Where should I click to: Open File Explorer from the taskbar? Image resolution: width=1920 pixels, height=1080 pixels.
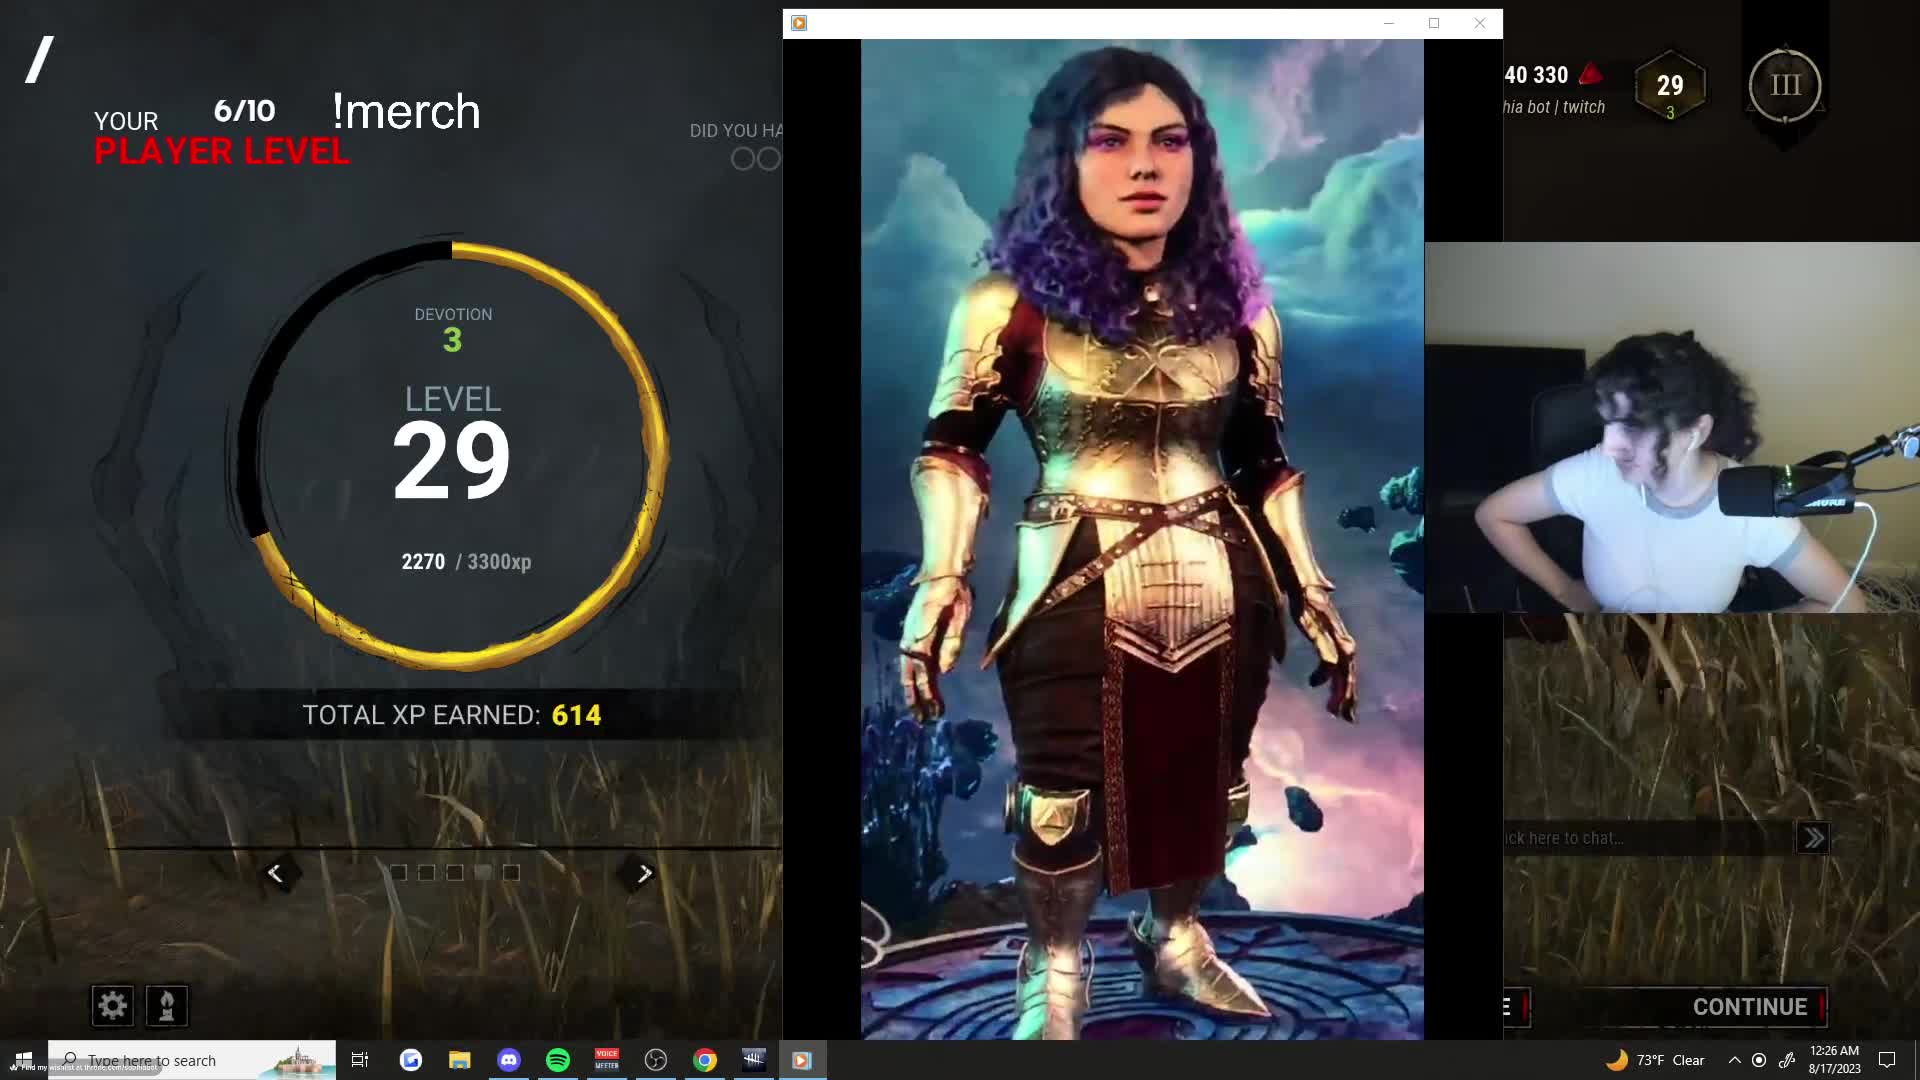[459, 1060]
